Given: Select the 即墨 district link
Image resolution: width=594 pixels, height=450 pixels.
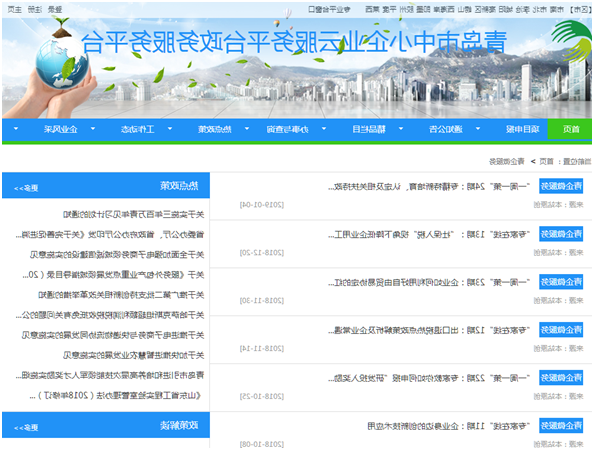Looking at the screenshot, I should (423, 9).
